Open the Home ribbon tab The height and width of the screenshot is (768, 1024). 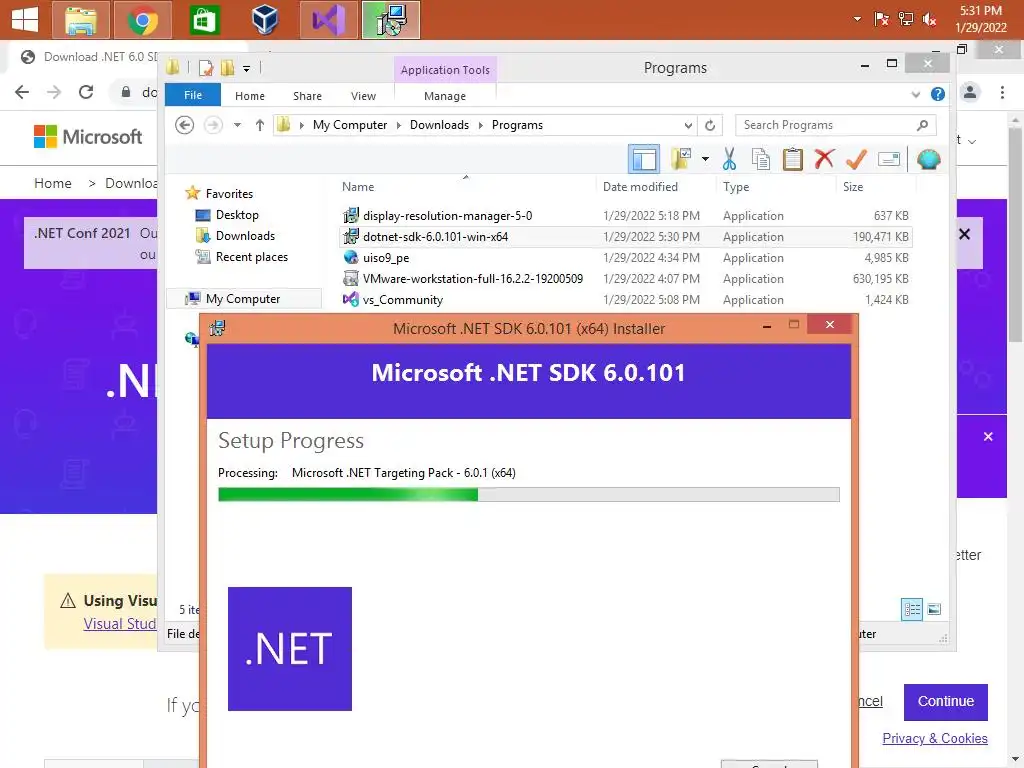coord(249,96)
